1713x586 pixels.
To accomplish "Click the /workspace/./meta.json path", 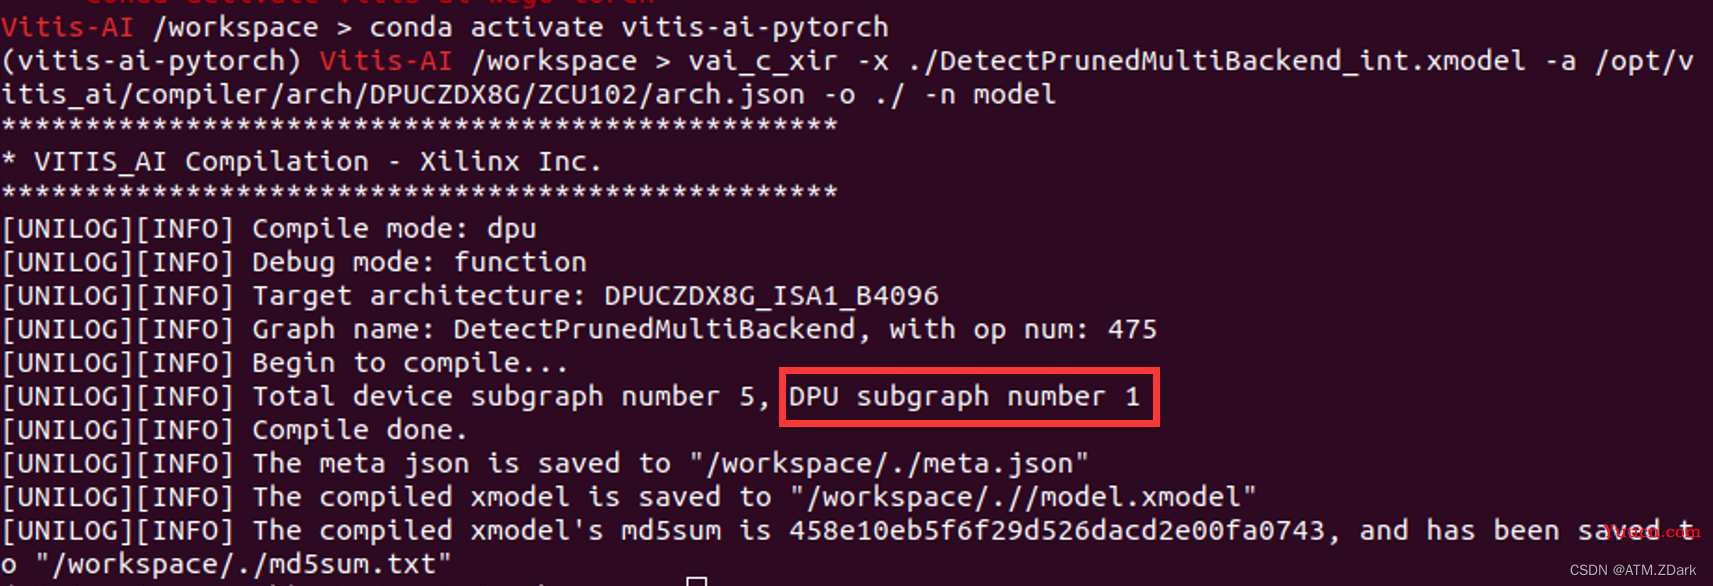I will click(x=888, y=464).
